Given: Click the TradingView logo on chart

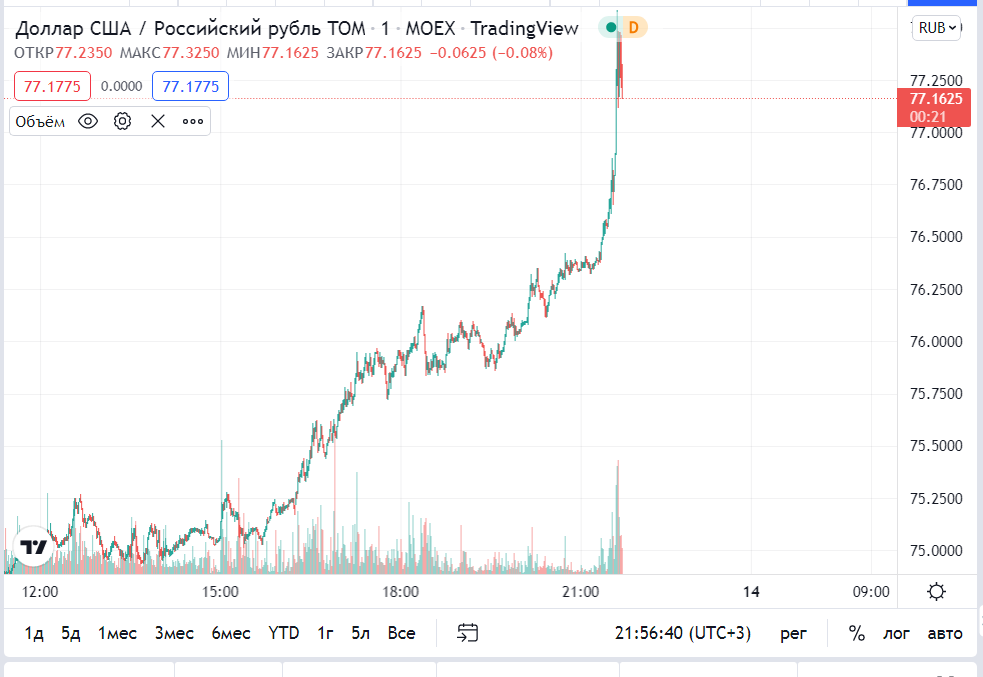Looking at the screenshot, I should (x=33, y=547).
